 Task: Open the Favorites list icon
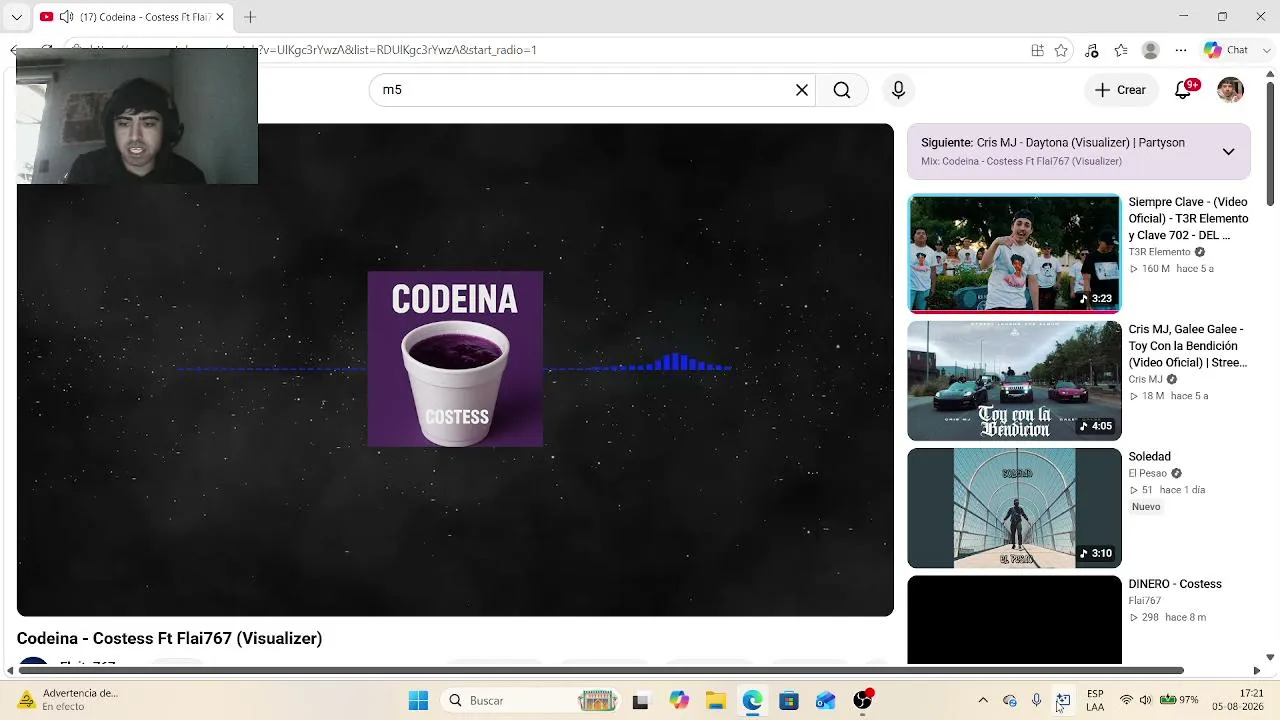coord(1121,50)
